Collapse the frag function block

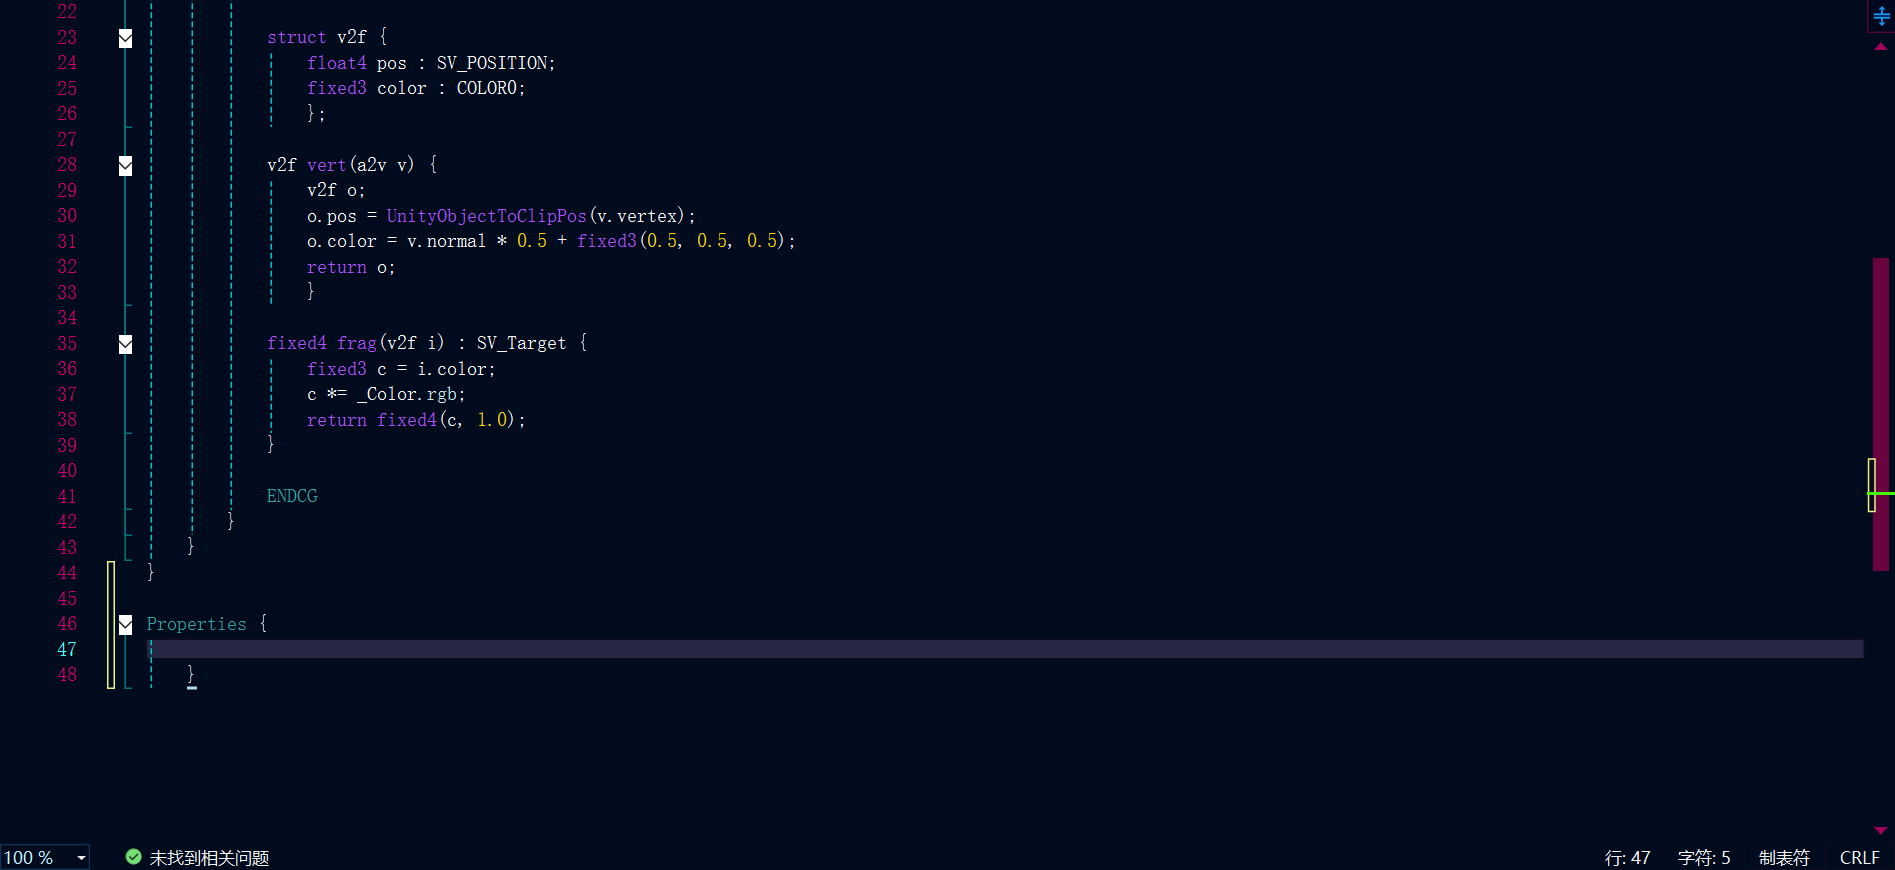click(x=125, y=344)
